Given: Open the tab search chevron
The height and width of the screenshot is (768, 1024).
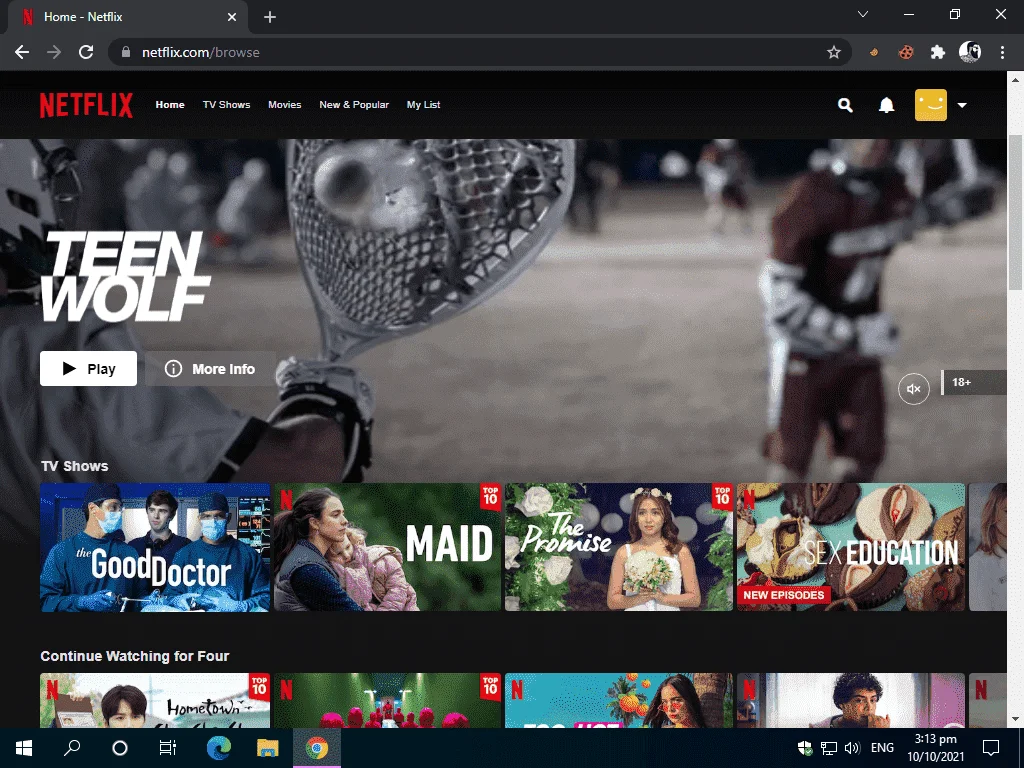Looking at the screenshot, I should tap(863, 14).
